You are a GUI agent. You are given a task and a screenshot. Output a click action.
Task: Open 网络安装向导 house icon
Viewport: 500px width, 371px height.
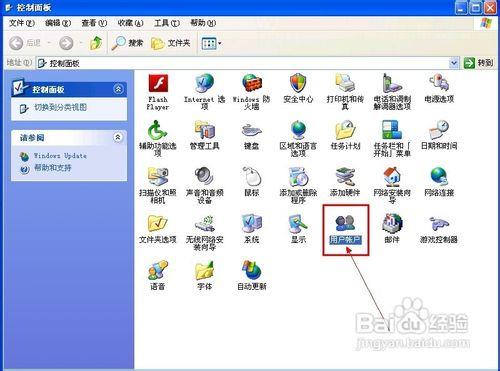tap(392, 177)
